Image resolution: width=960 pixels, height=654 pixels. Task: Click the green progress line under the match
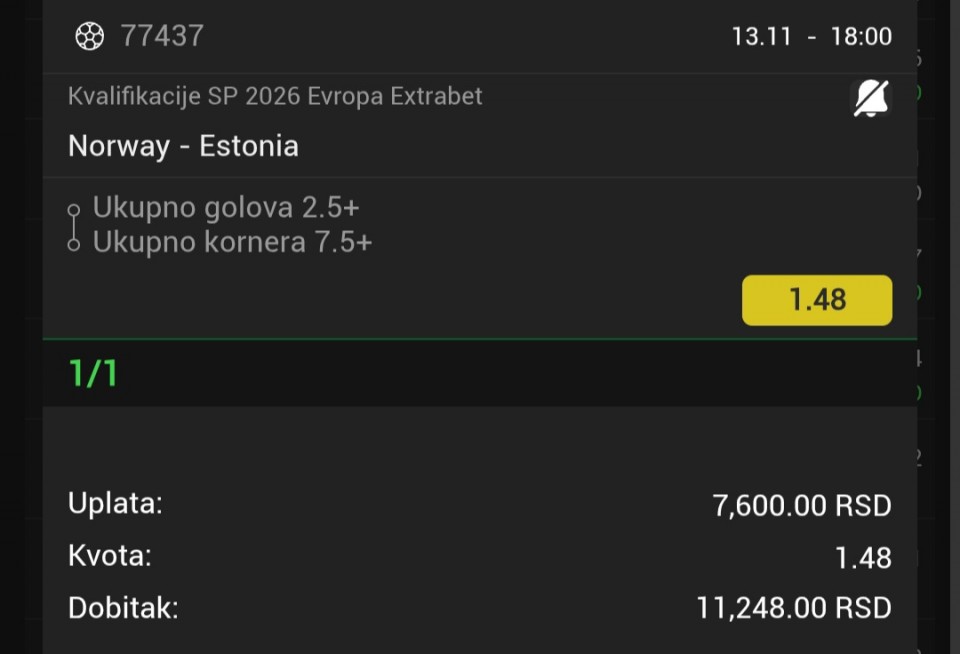(480, 340)
